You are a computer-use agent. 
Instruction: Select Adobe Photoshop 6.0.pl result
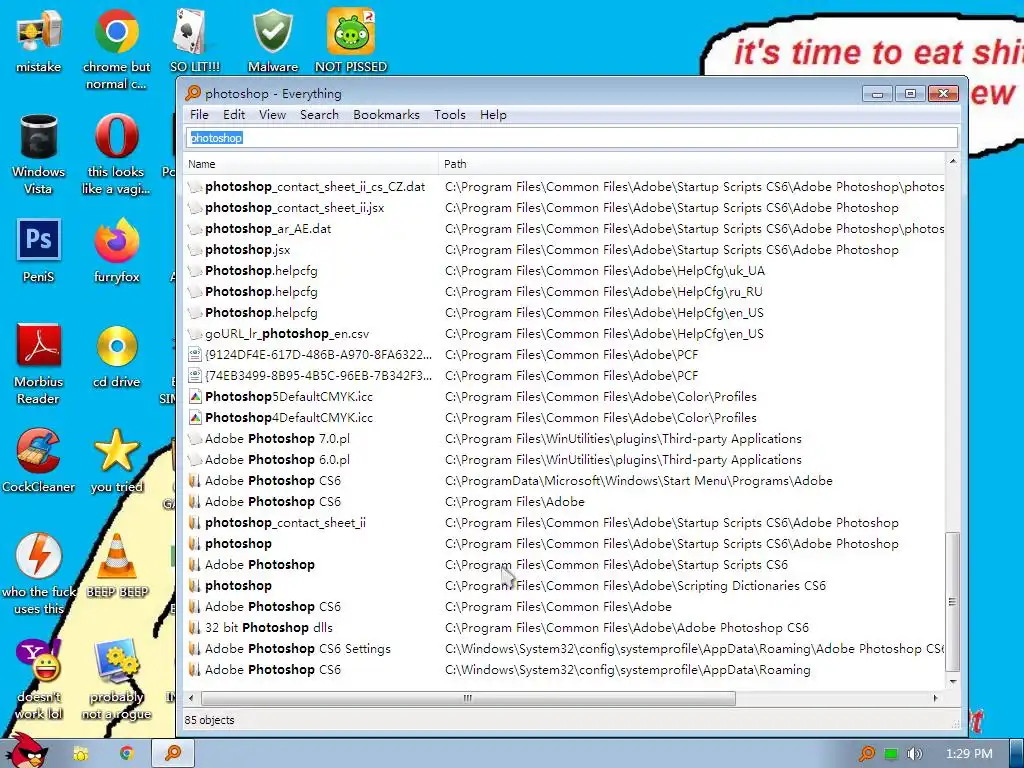[565, 460]
